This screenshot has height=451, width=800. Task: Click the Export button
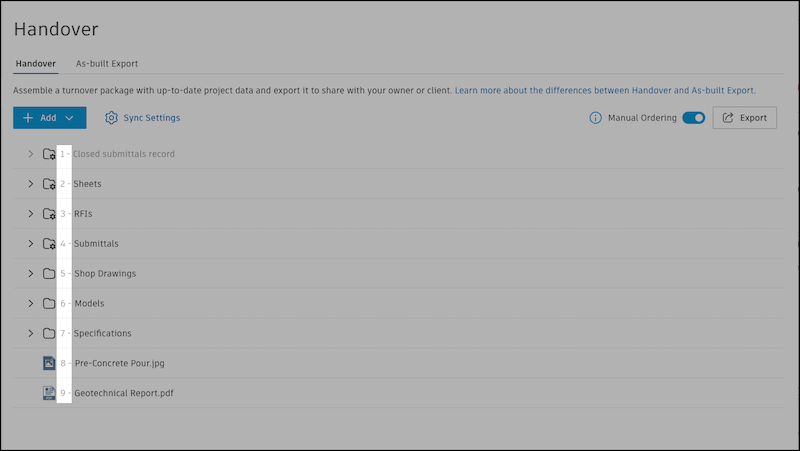744,118
